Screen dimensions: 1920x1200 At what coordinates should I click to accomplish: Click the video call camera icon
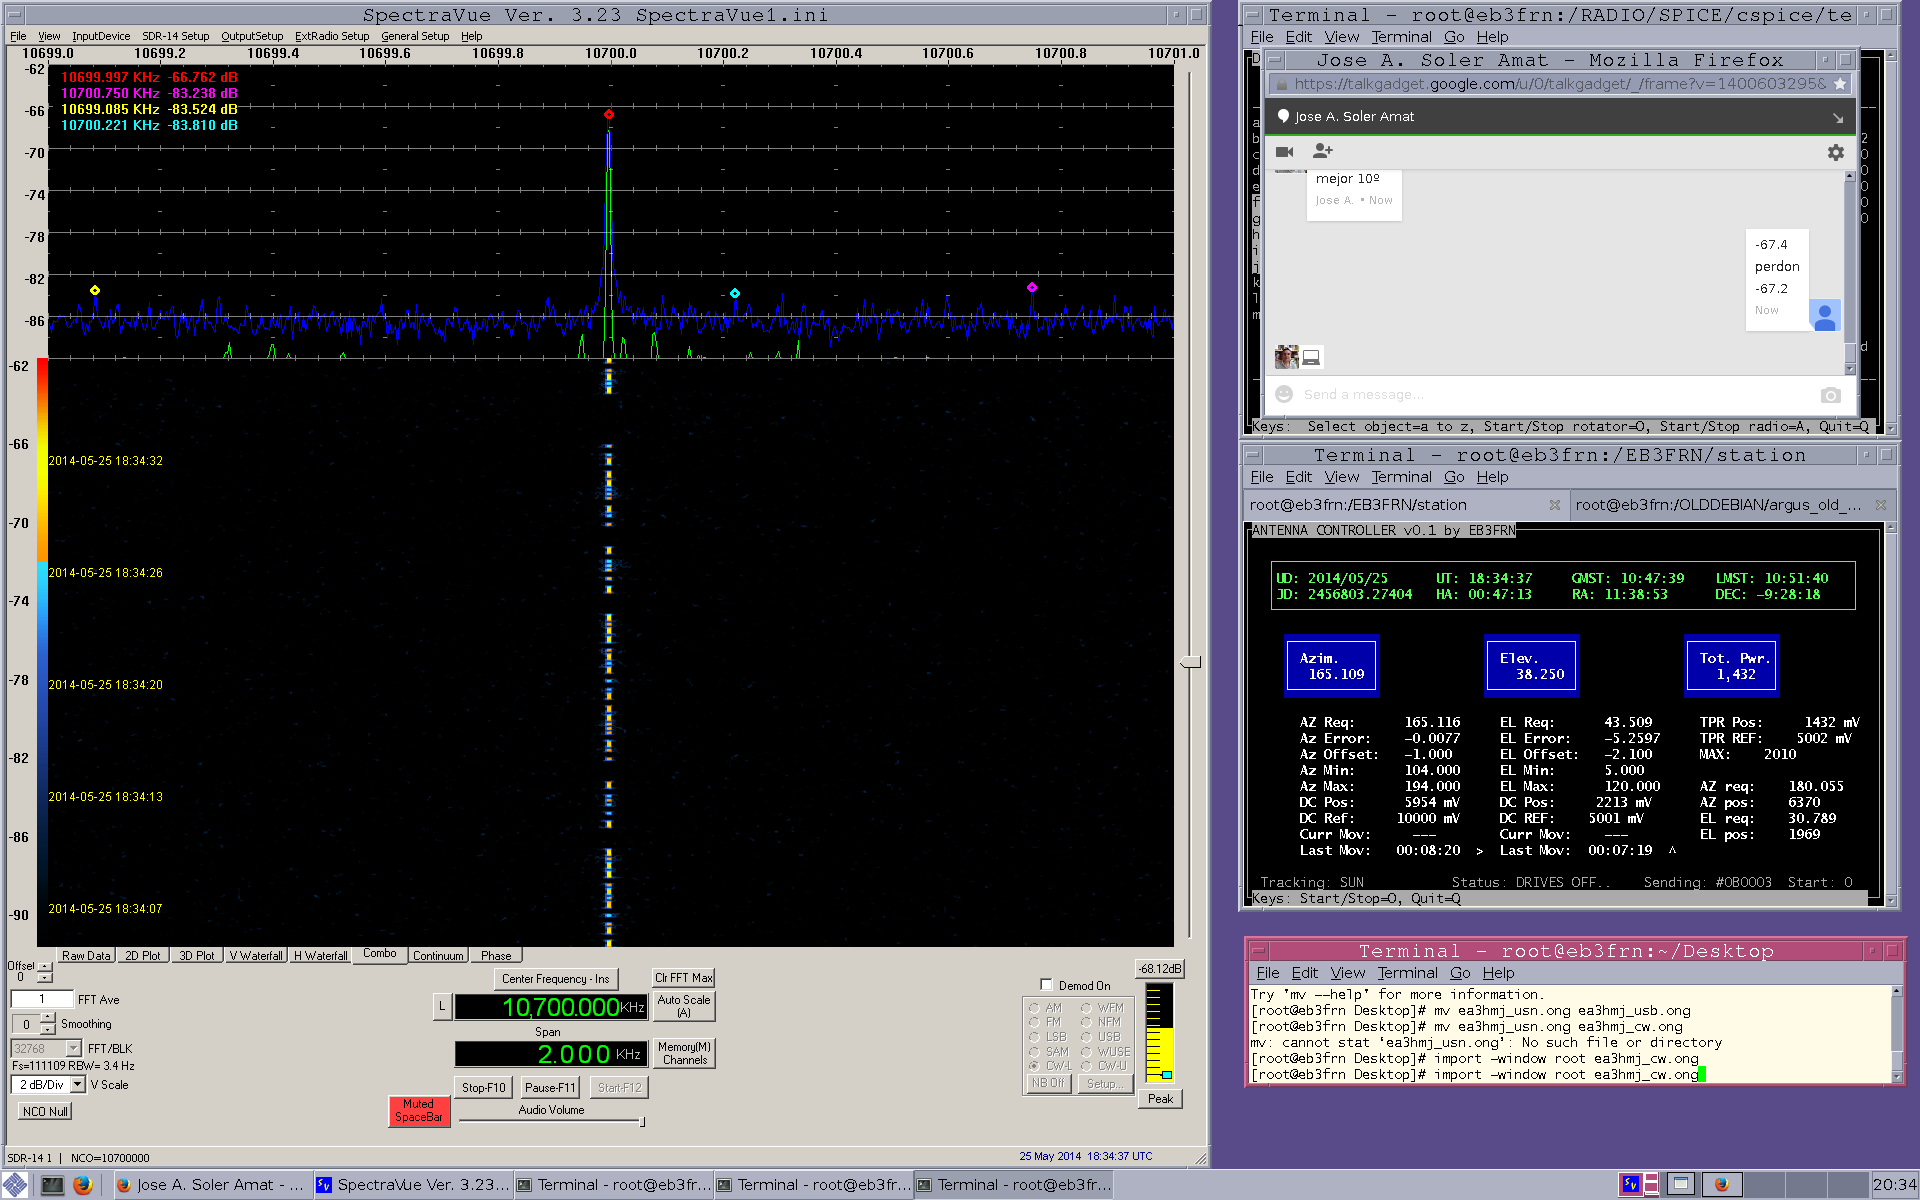(x=1285, y=152)
